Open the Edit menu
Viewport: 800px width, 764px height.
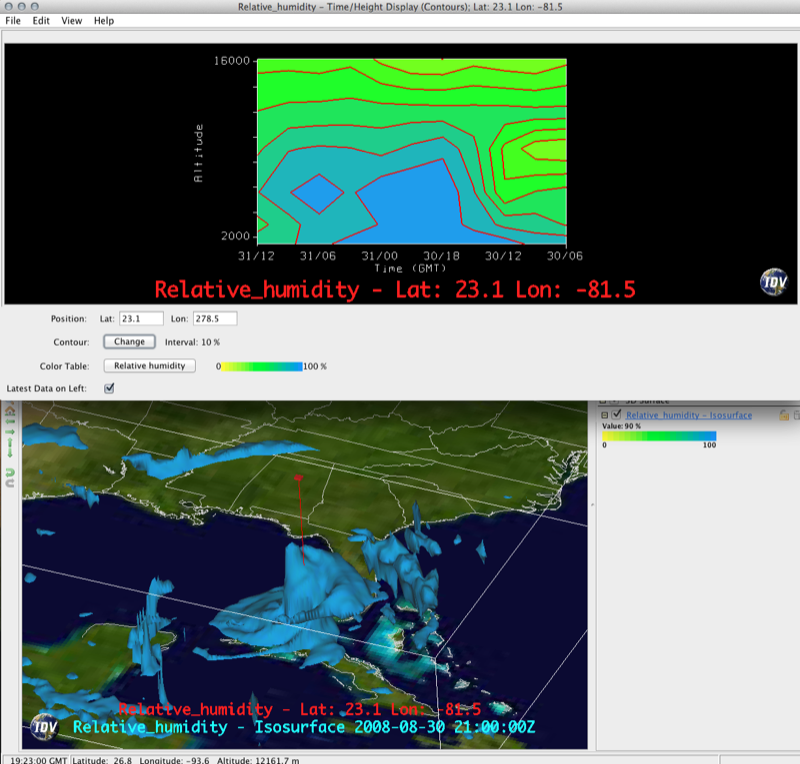(41, 21)
